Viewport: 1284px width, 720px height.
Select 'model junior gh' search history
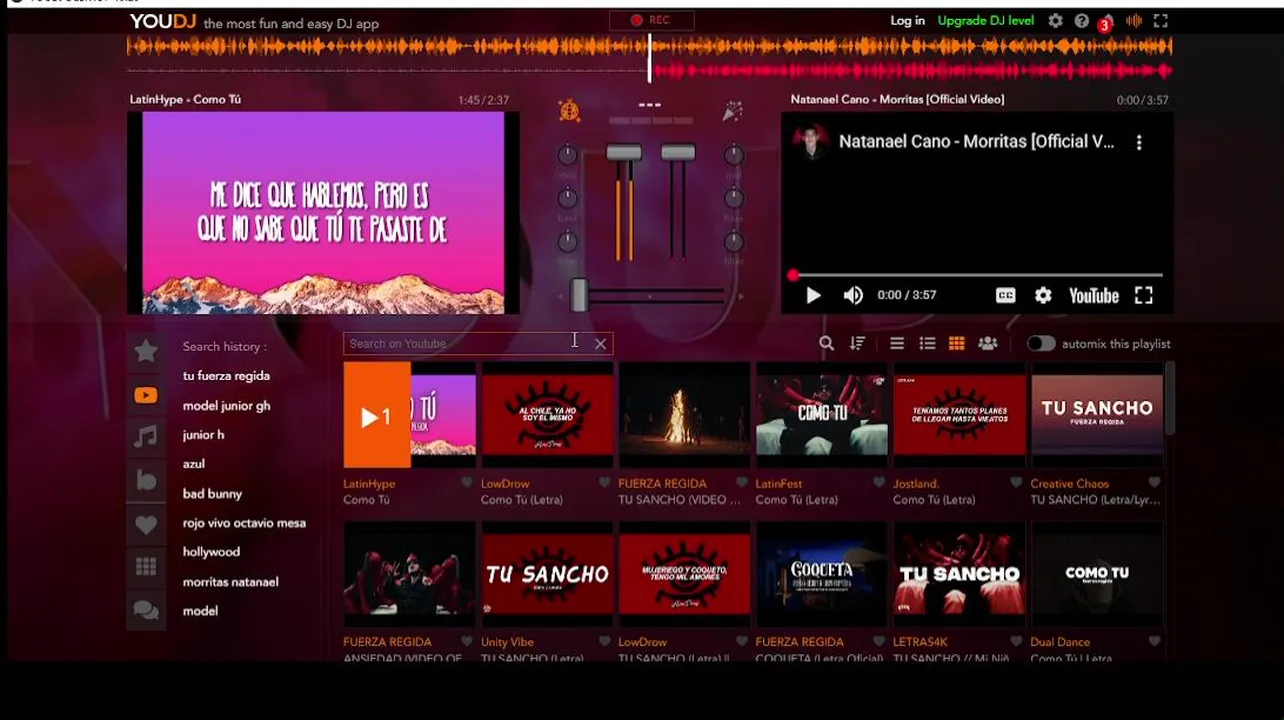tap(226, 405)
